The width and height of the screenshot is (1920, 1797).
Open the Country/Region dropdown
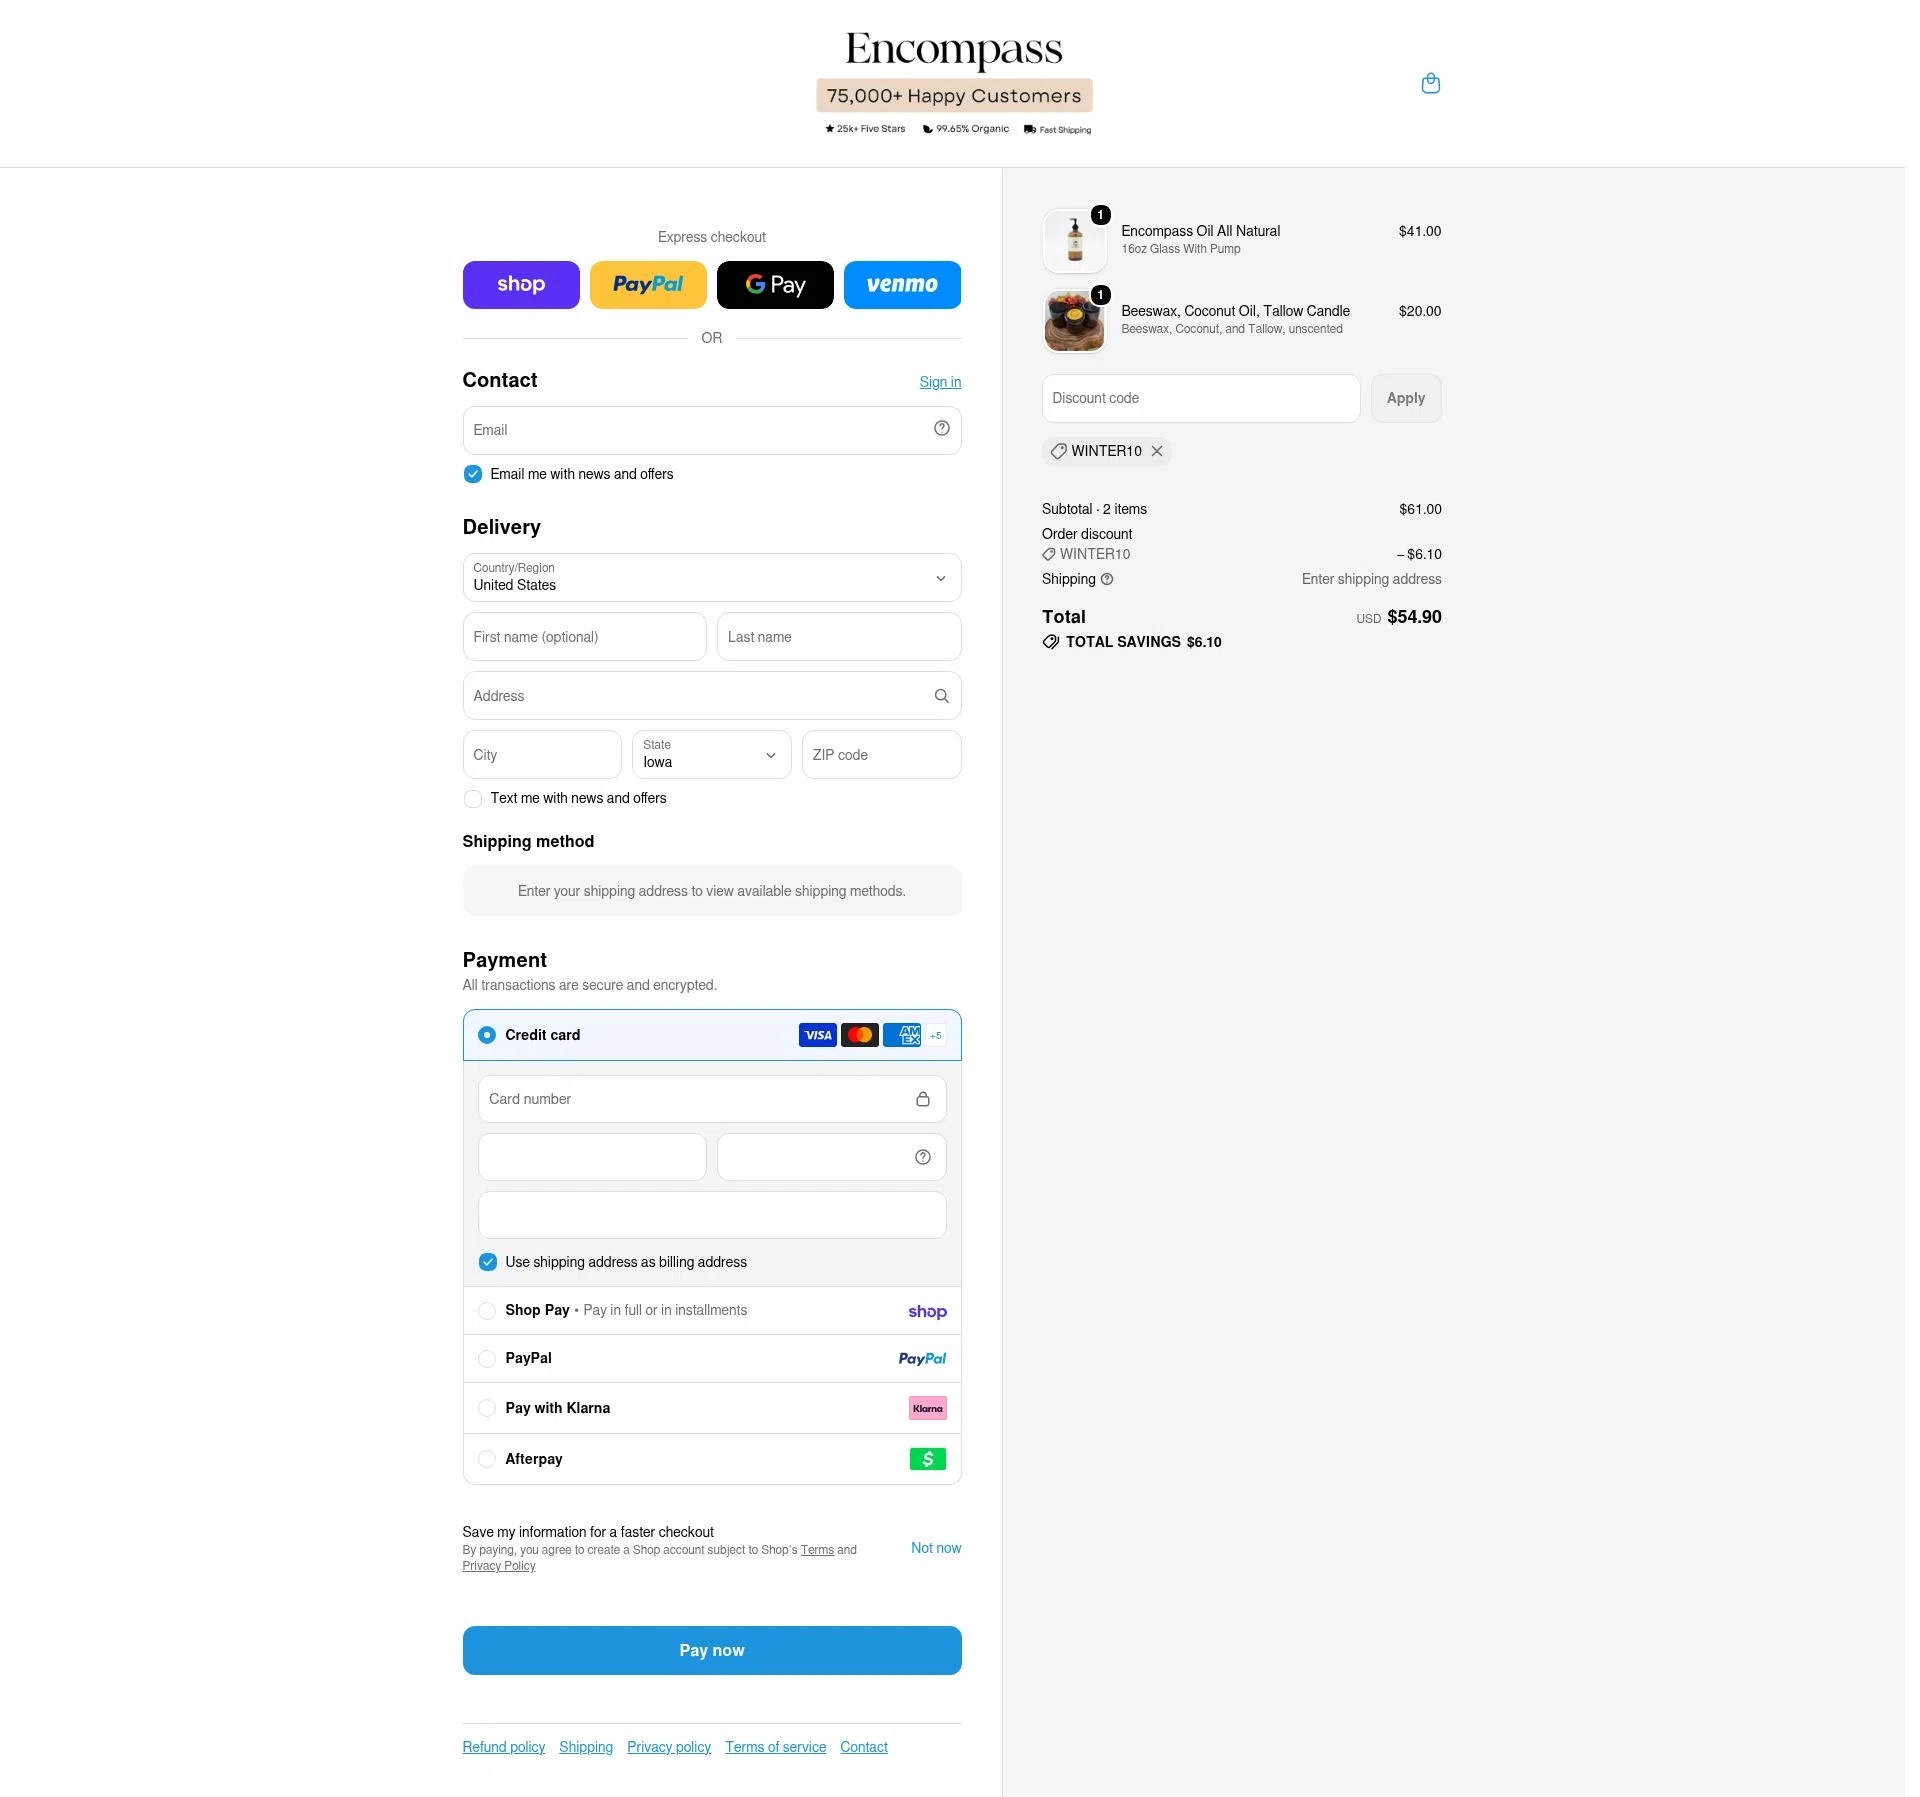click(712, 578)
